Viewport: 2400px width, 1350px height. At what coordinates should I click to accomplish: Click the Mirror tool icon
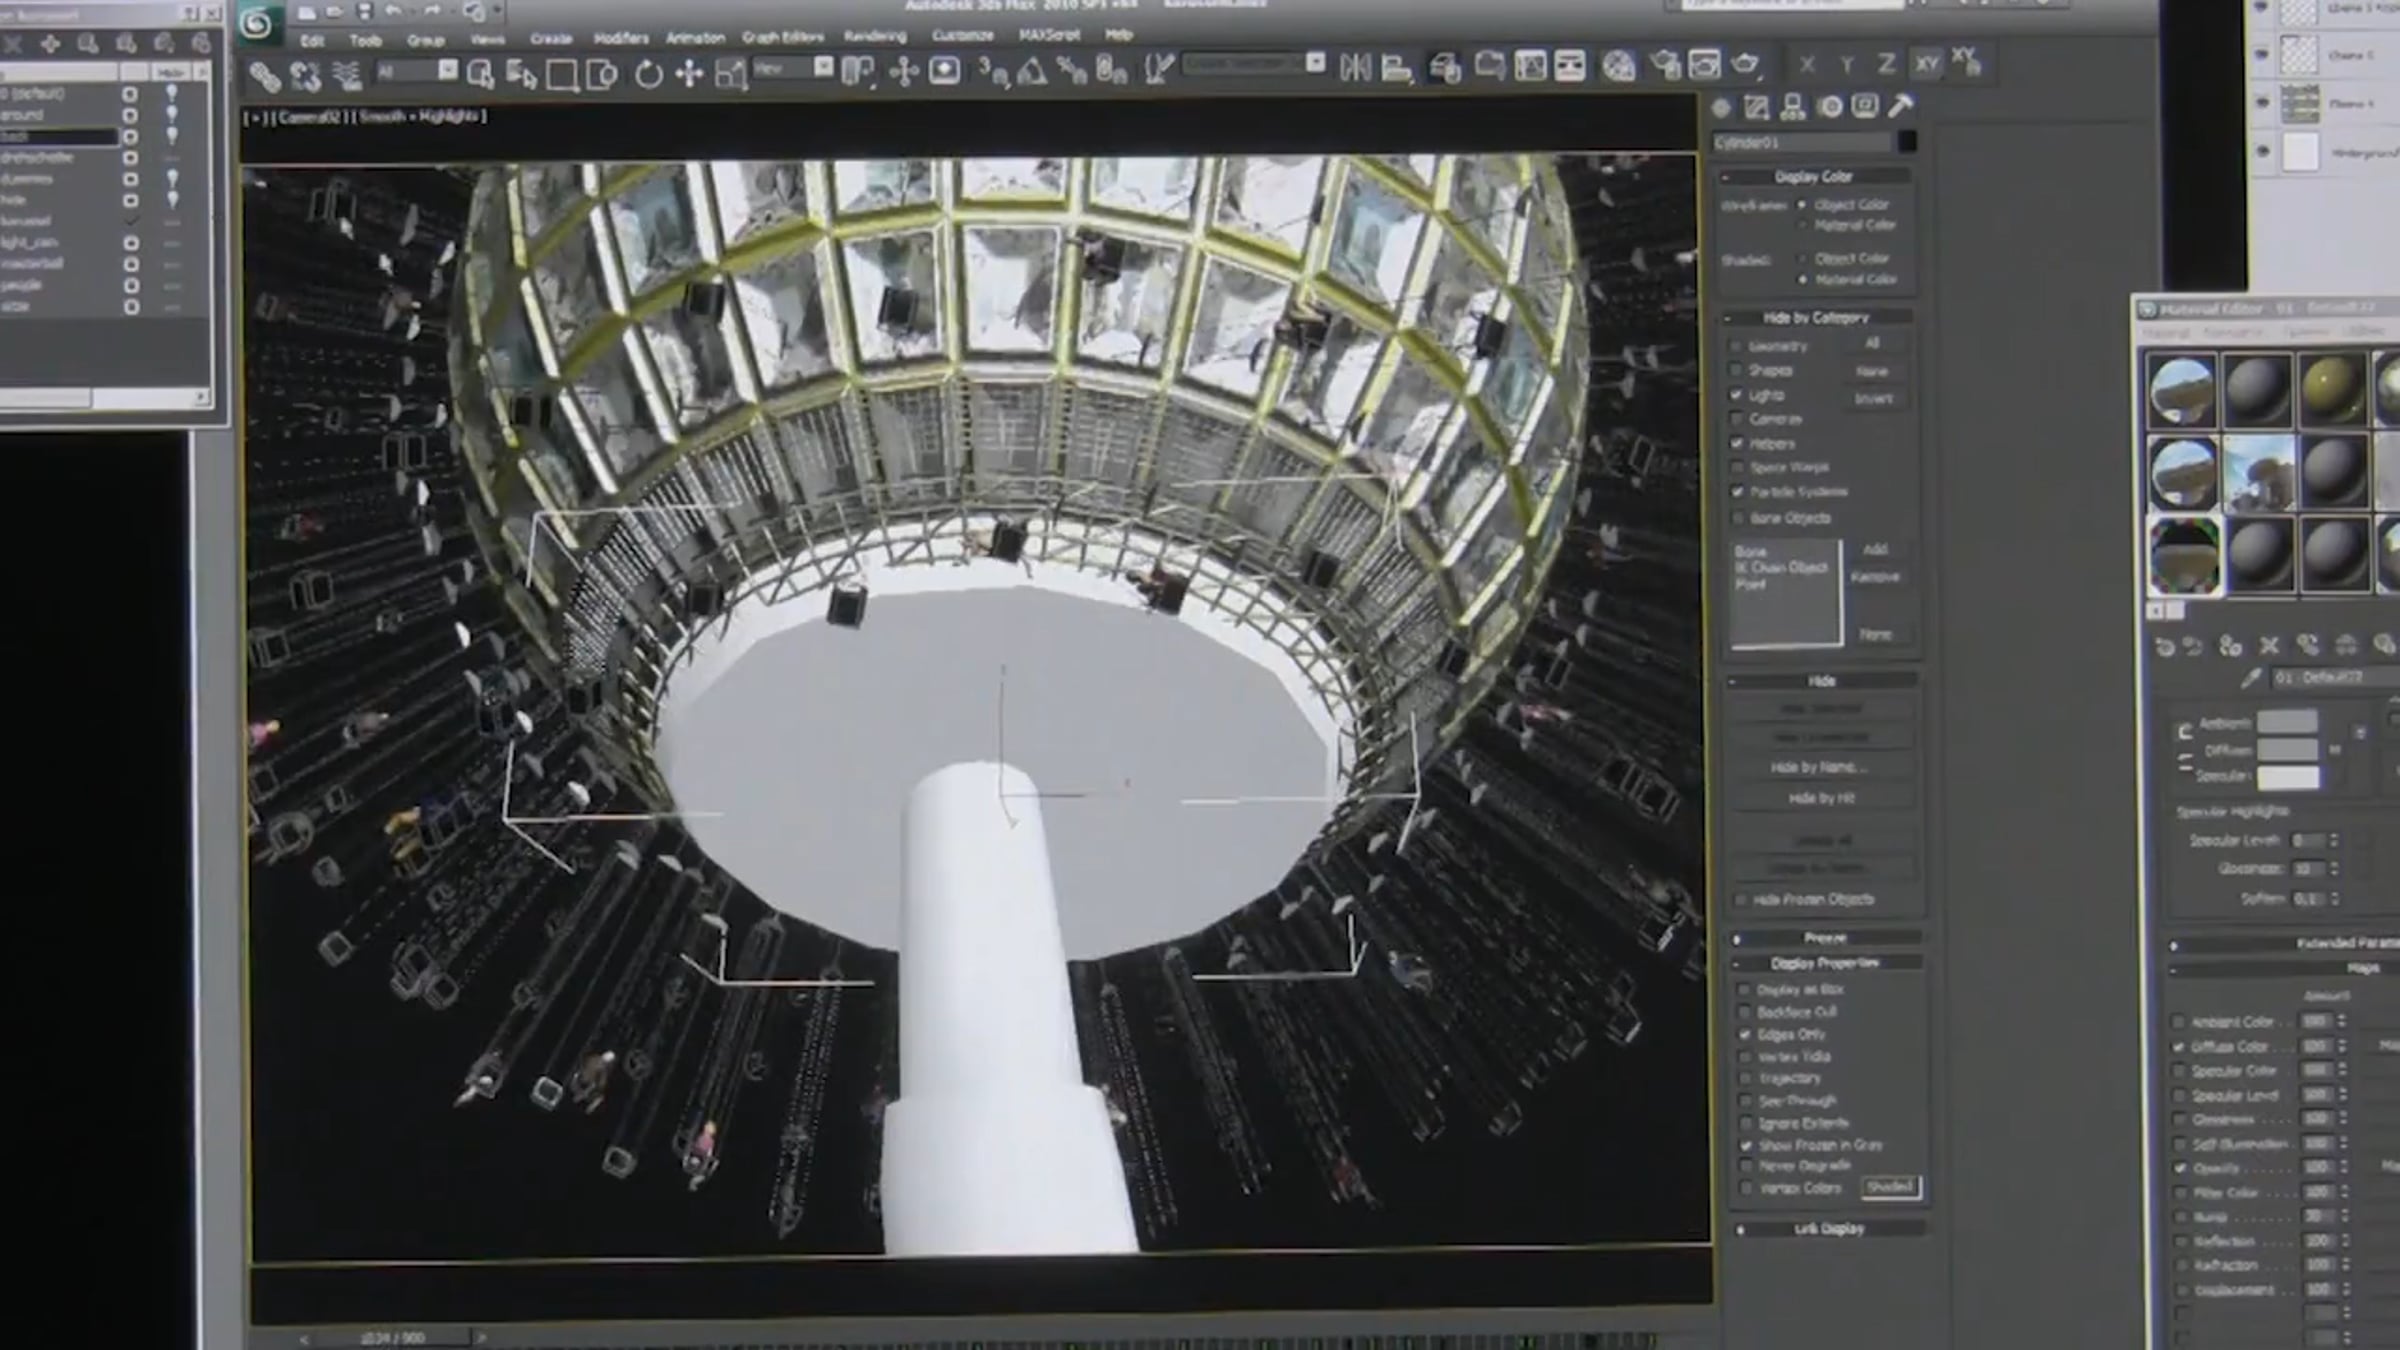click(1355, 67)
